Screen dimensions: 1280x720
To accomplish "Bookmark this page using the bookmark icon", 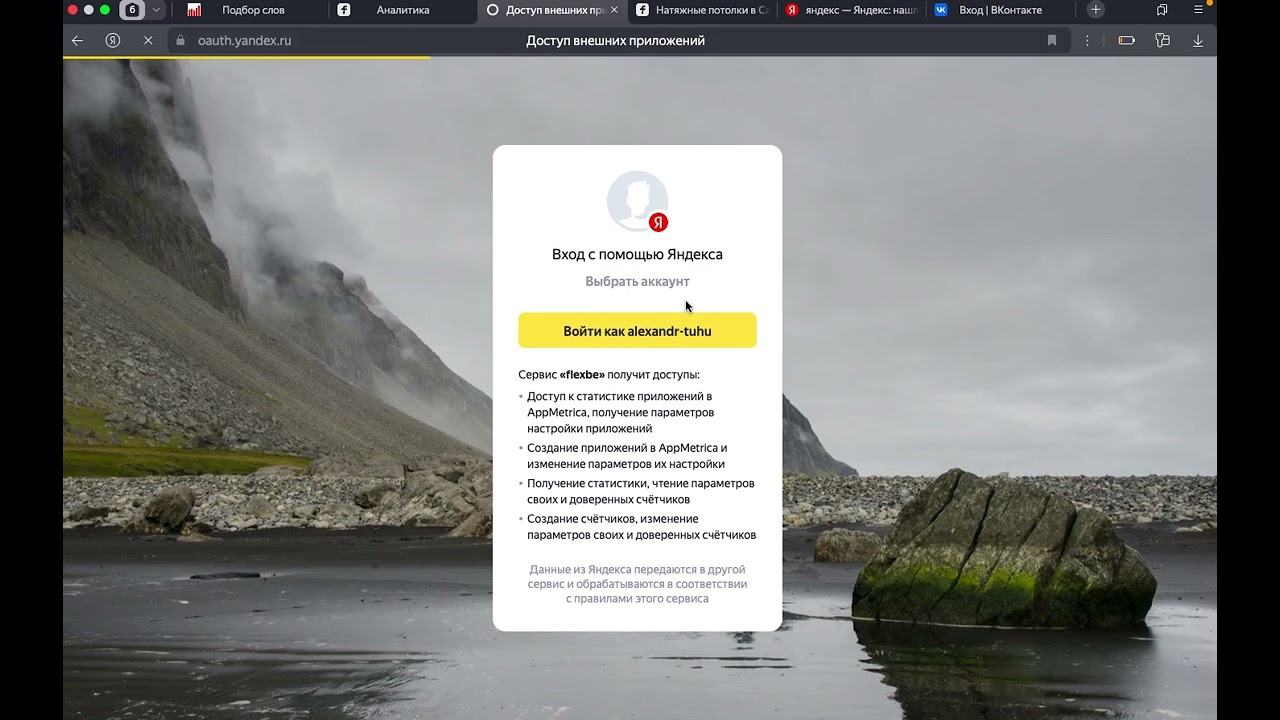I will tap(1052, 41).
